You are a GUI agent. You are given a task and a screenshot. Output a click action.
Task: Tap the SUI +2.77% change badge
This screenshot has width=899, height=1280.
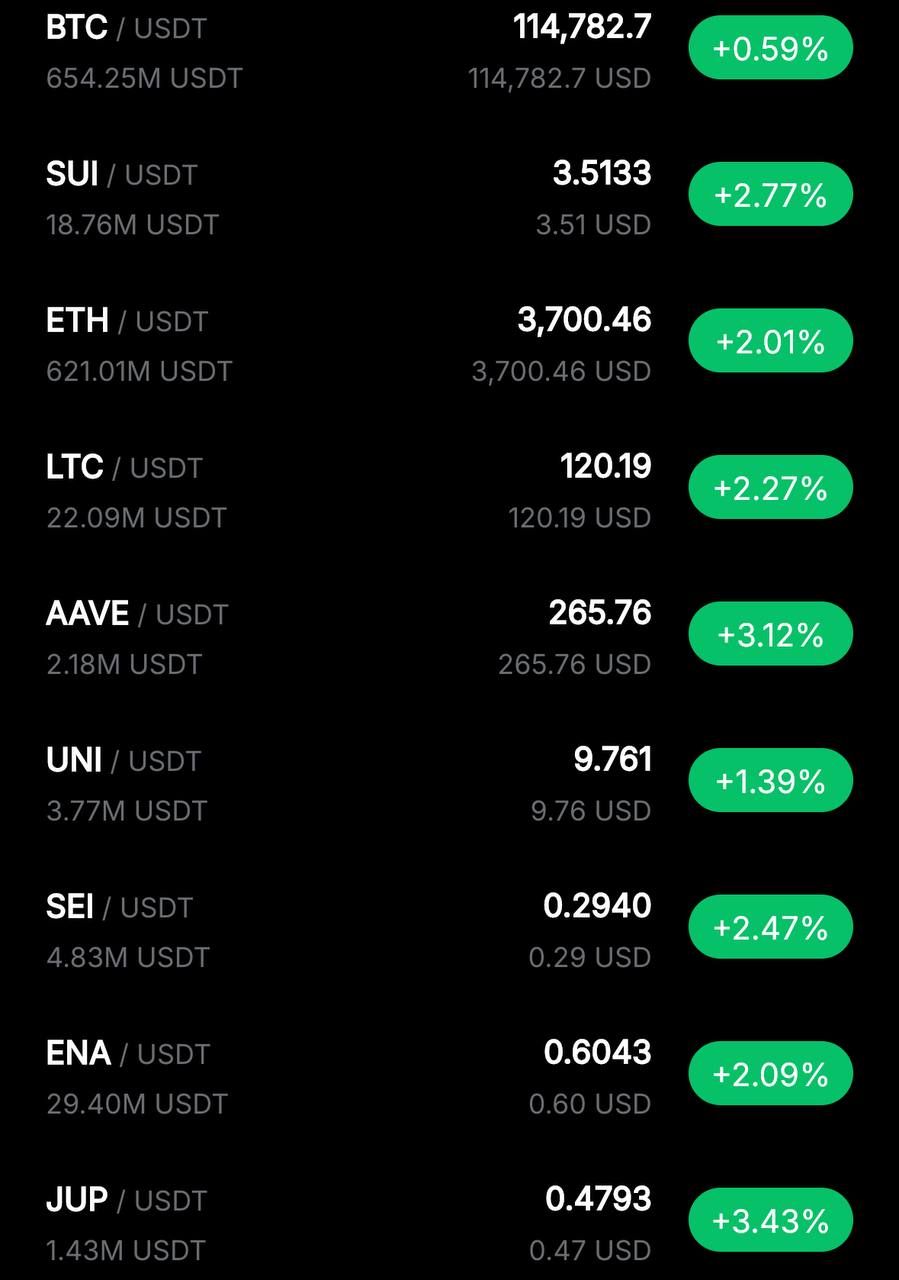click(x=770, y=194)
